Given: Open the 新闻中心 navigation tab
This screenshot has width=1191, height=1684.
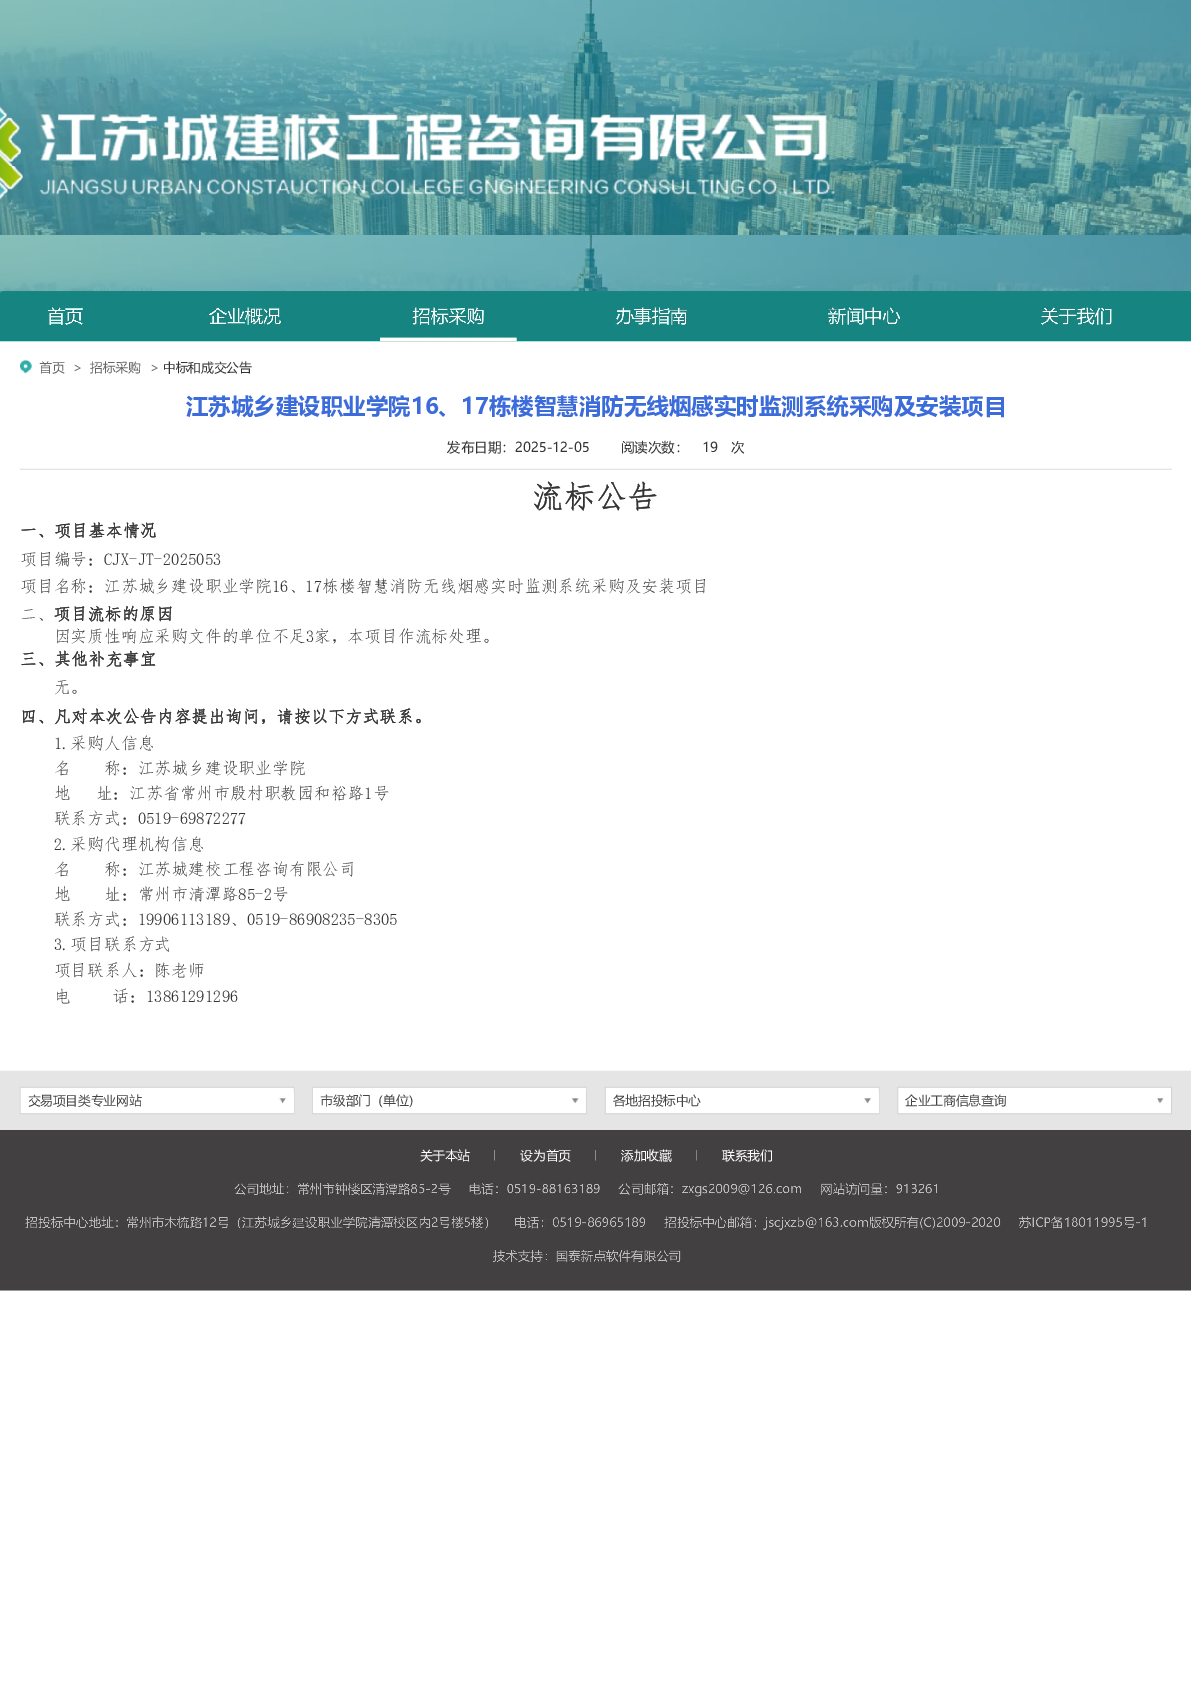Looking at the screenshot, I should click(x=863, y=316).
